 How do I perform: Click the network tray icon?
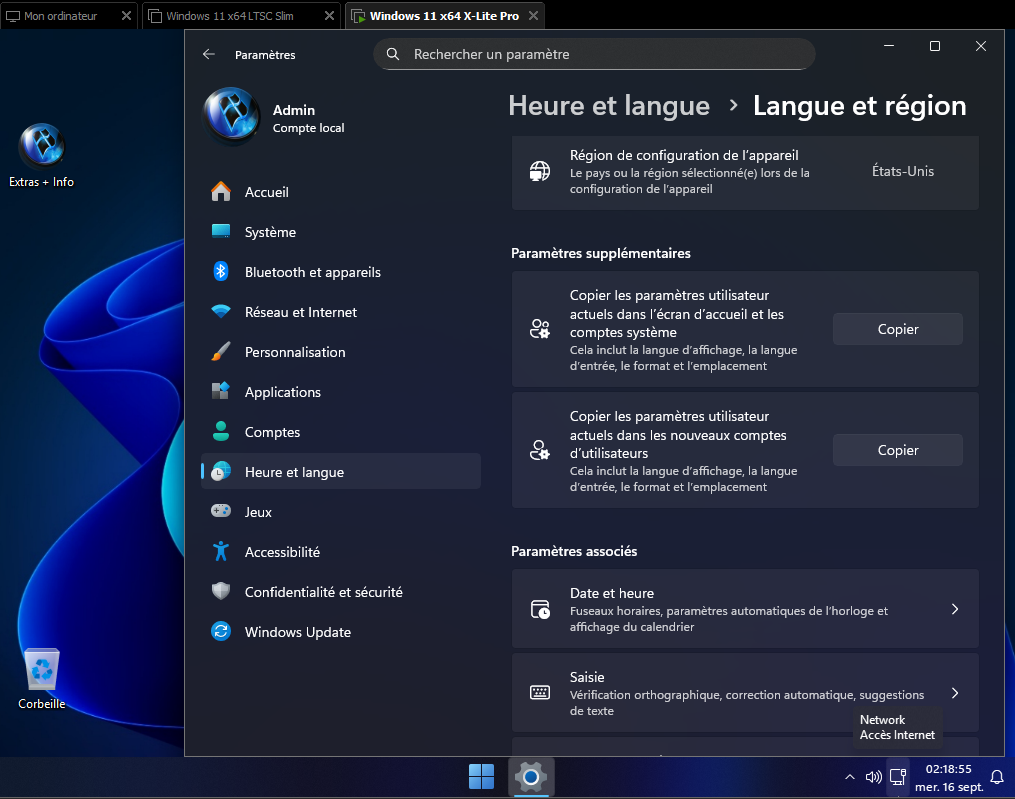(x=897, y=777)
